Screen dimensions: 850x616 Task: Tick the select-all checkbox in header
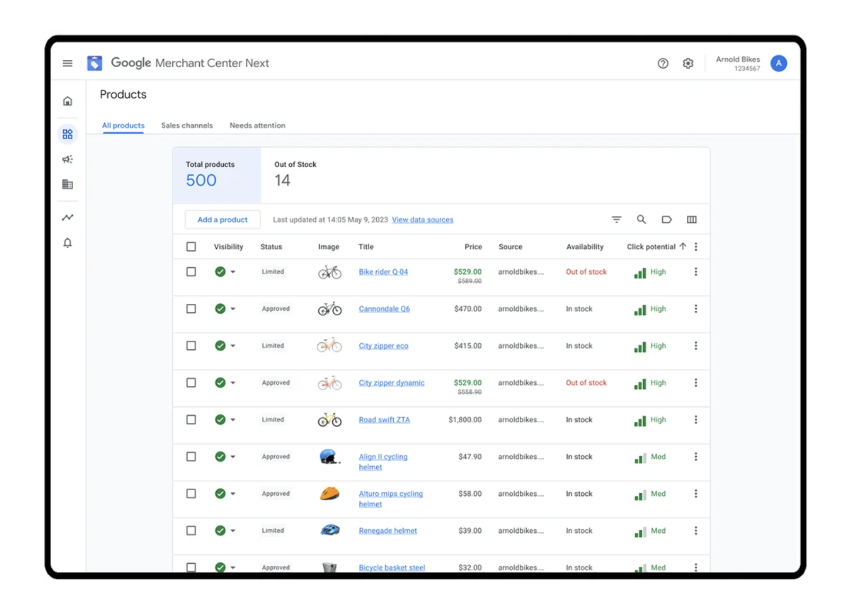click(x=191, y=247)
